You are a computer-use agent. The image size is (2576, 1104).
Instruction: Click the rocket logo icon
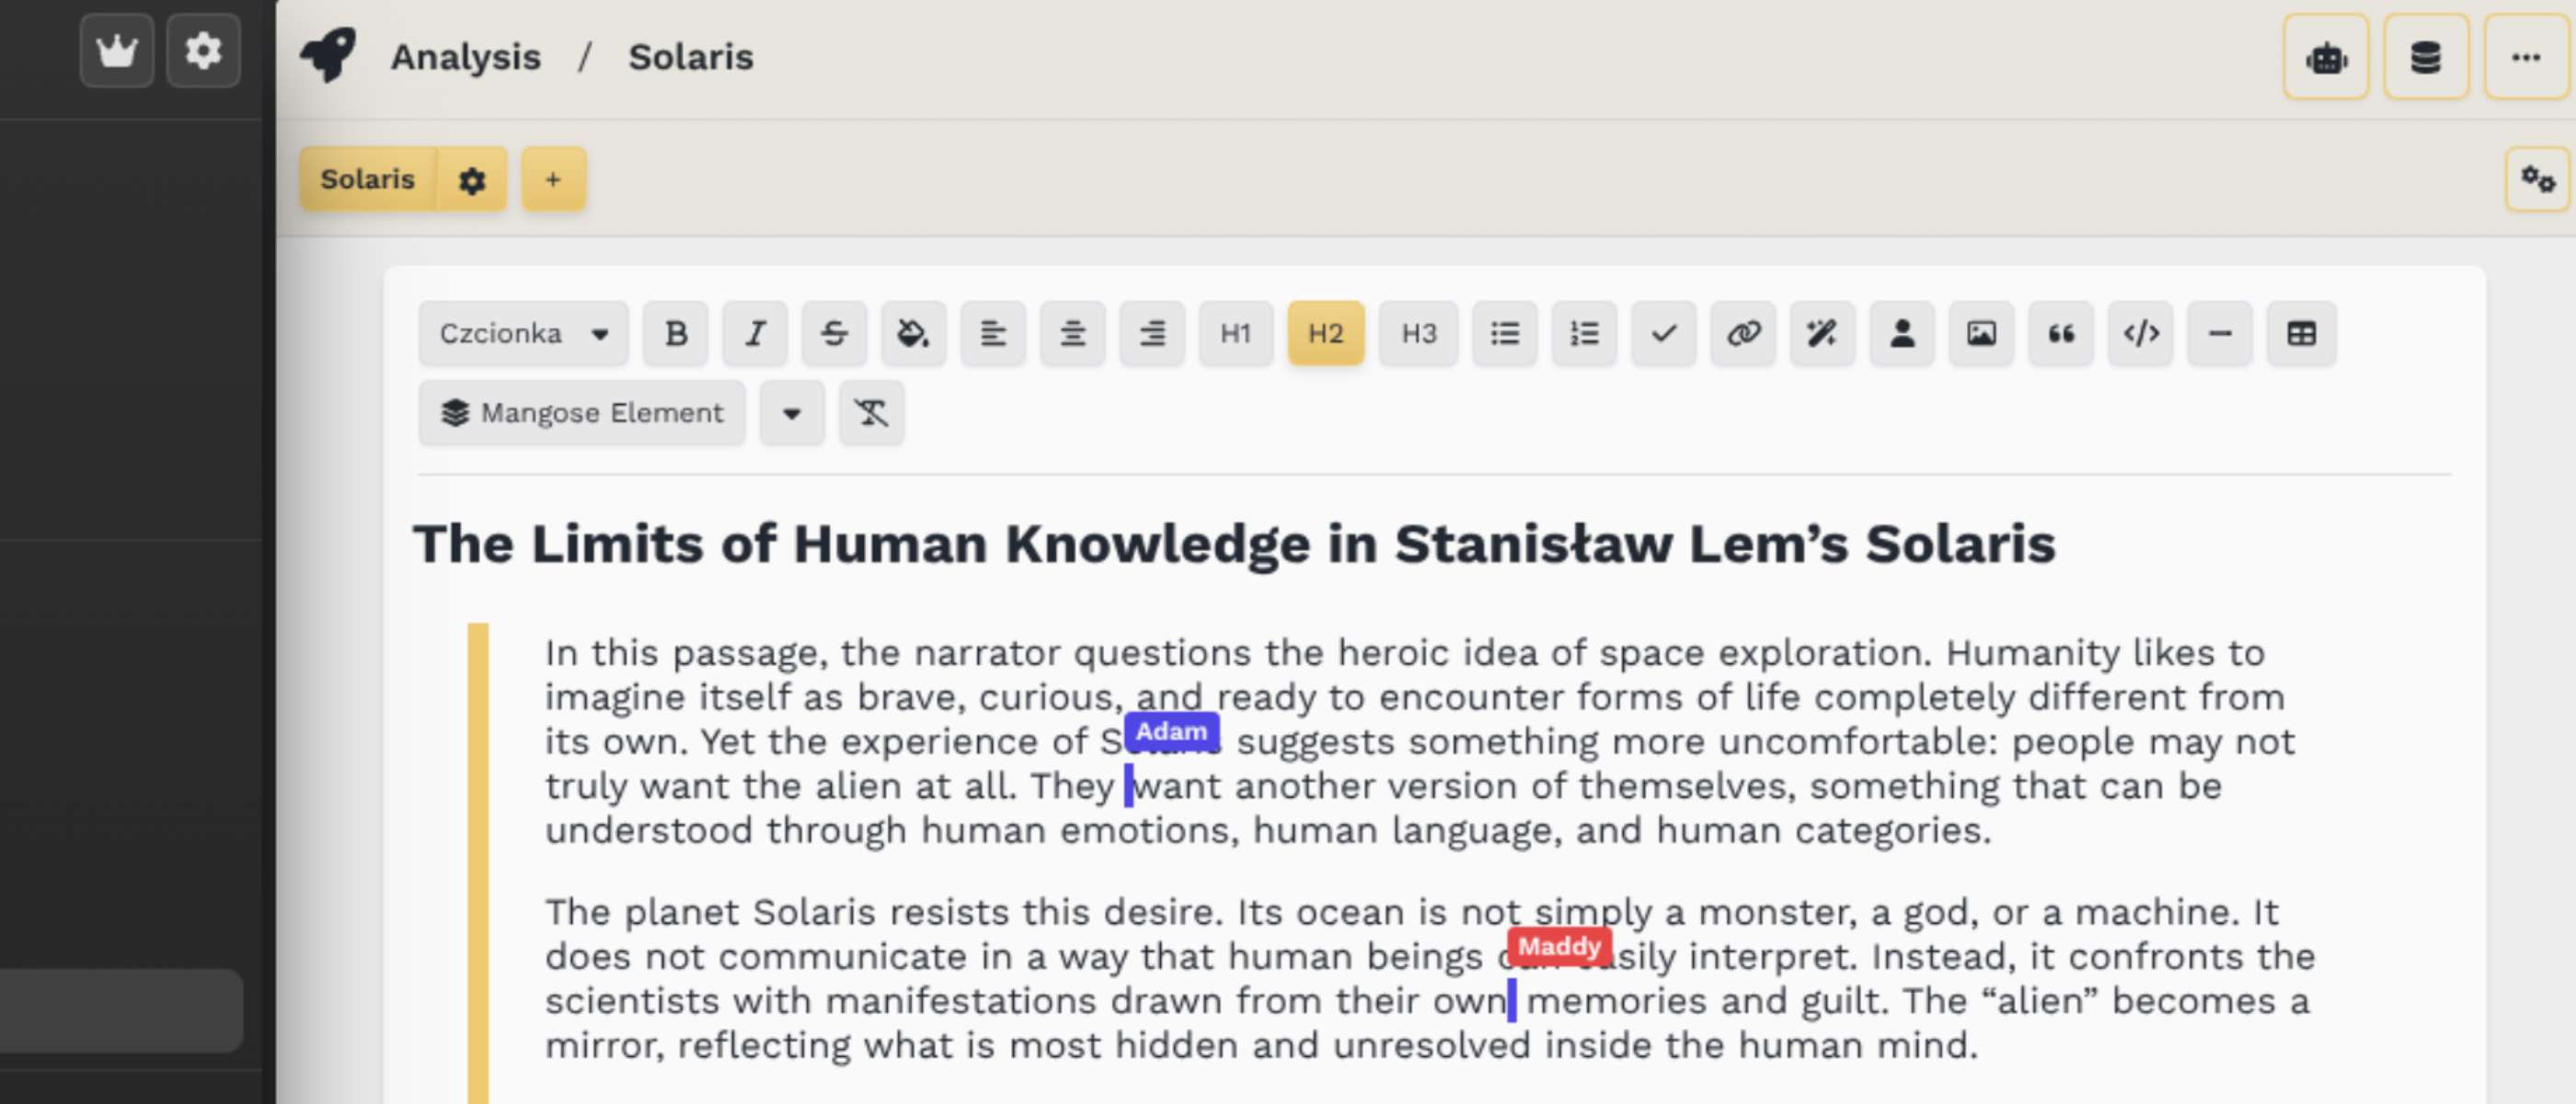click(x=329, y=56)
